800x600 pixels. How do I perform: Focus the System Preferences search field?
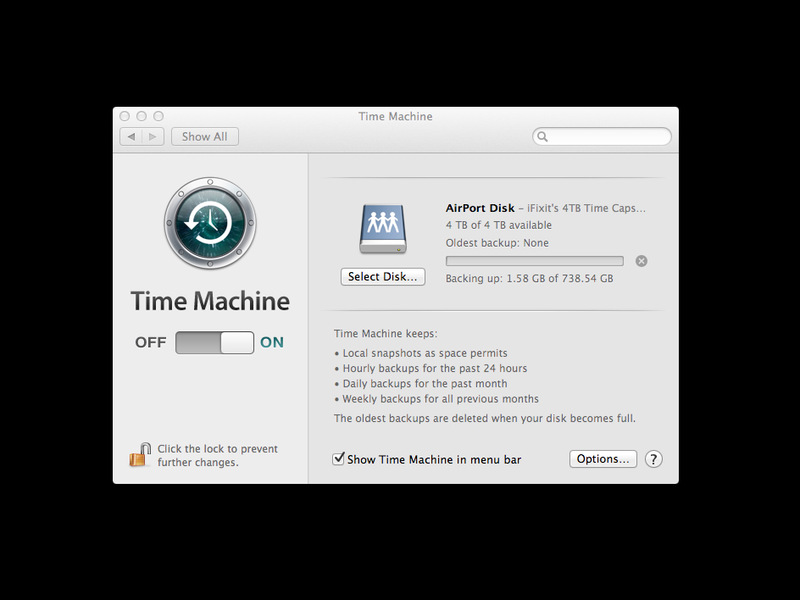click(602, 137)
